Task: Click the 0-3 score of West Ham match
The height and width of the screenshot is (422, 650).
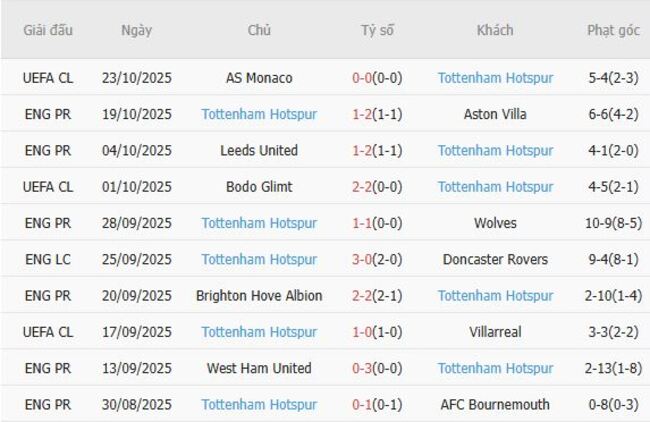Action: [x=365, y=368]
